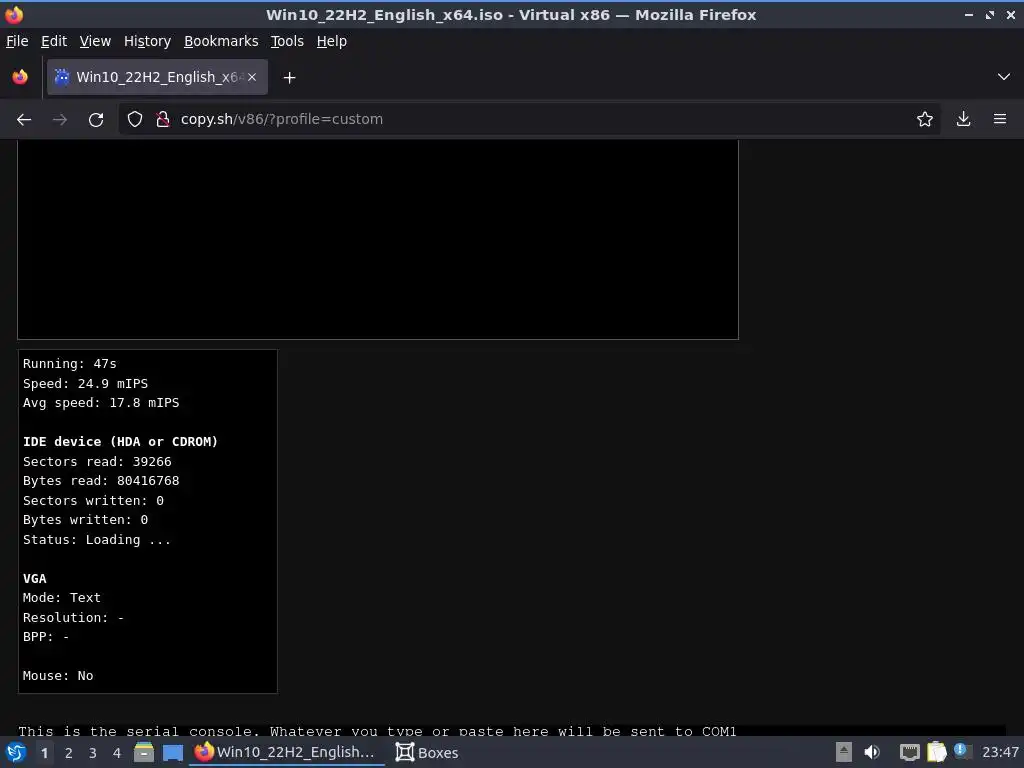Open the Help menu
This screenshot has height=768, width=1024.
pos(332,41)
